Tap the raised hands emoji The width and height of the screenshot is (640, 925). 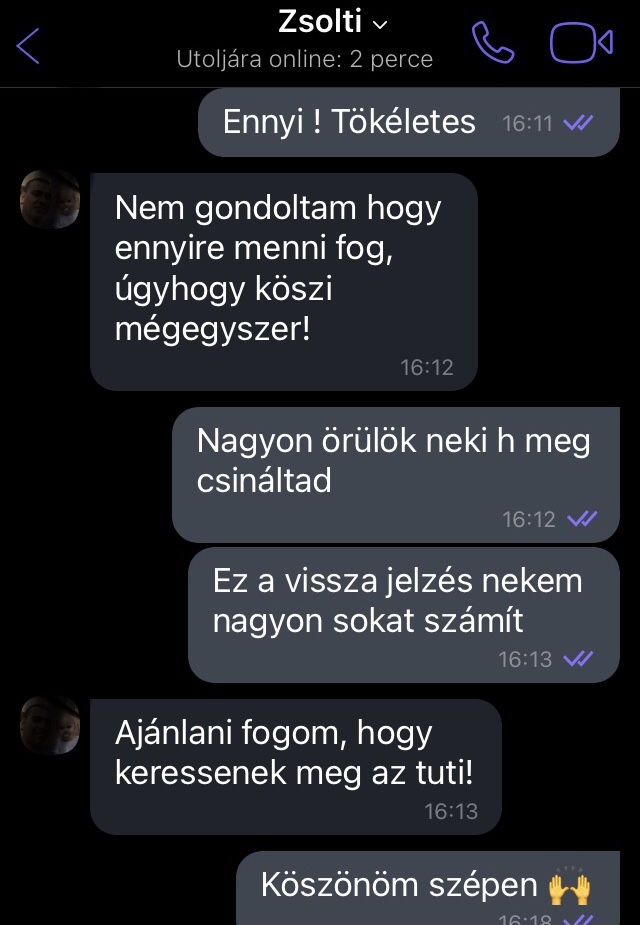pyautogui.click(x=569, y=886)
